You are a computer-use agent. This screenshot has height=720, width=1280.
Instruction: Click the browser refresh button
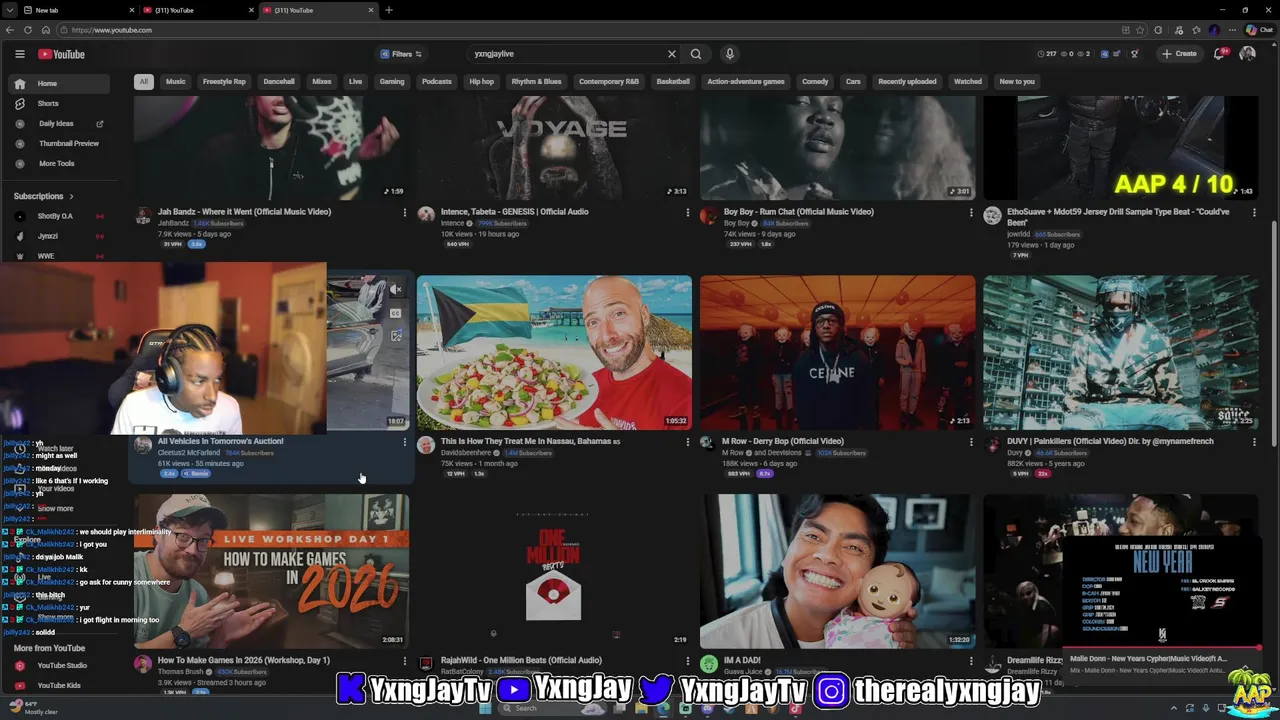(28, 30)
